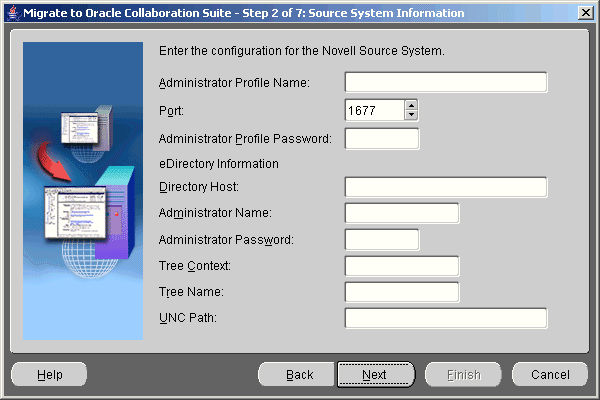Viewport: 600px width, 400px height.
Task: Click the 'Tree Context:' label
Action: click(x=195, y=266)
